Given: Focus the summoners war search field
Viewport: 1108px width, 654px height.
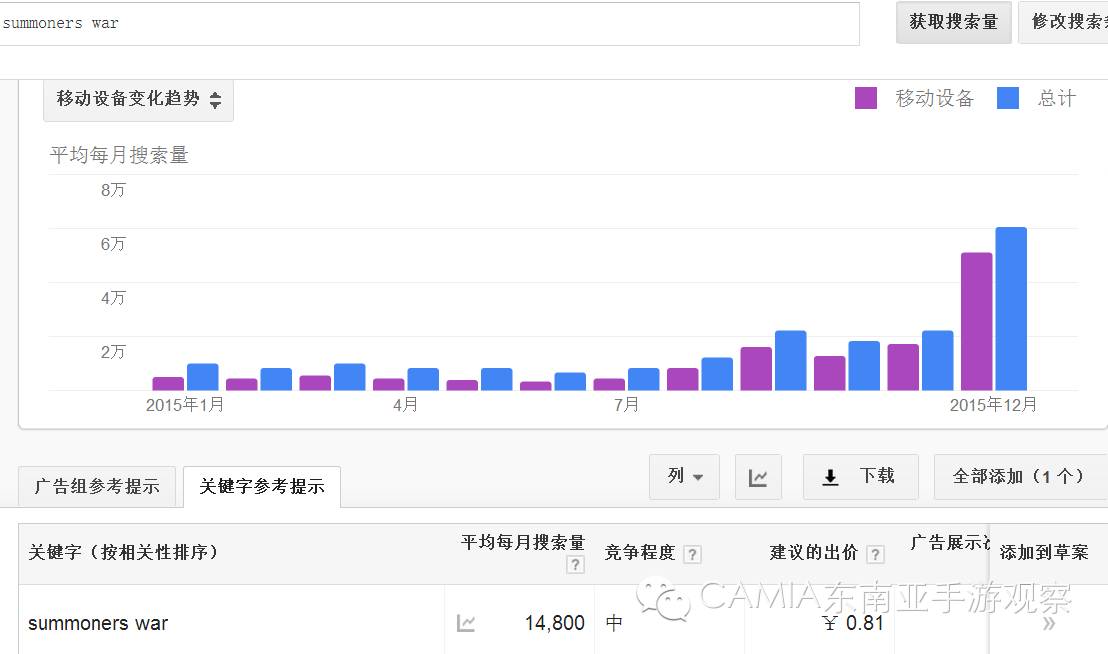Looking at the screenshot, I should pos(428,23).
